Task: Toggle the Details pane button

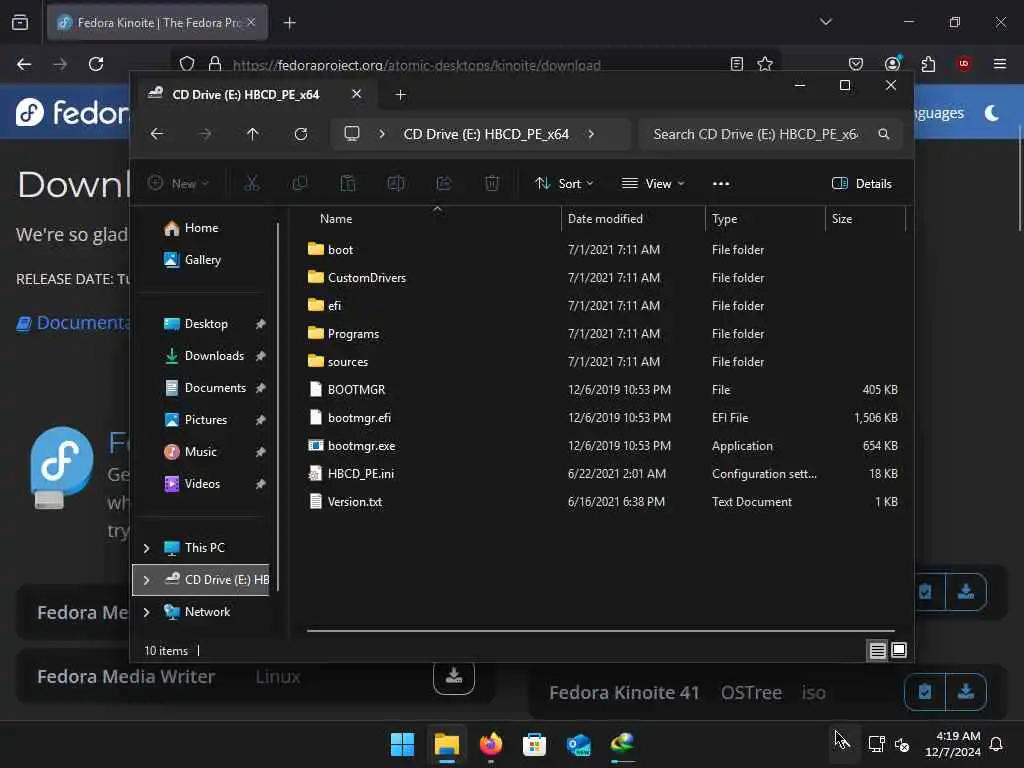Action: click(x=861, y=184)
